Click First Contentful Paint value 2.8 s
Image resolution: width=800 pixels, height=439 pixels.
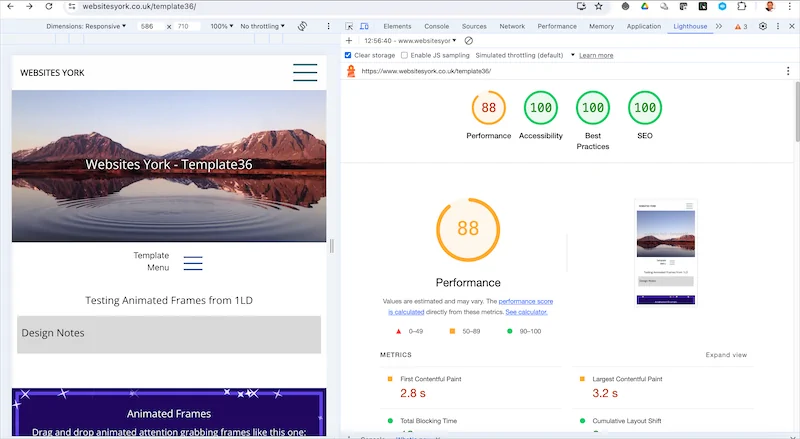[x=413, y=393]
